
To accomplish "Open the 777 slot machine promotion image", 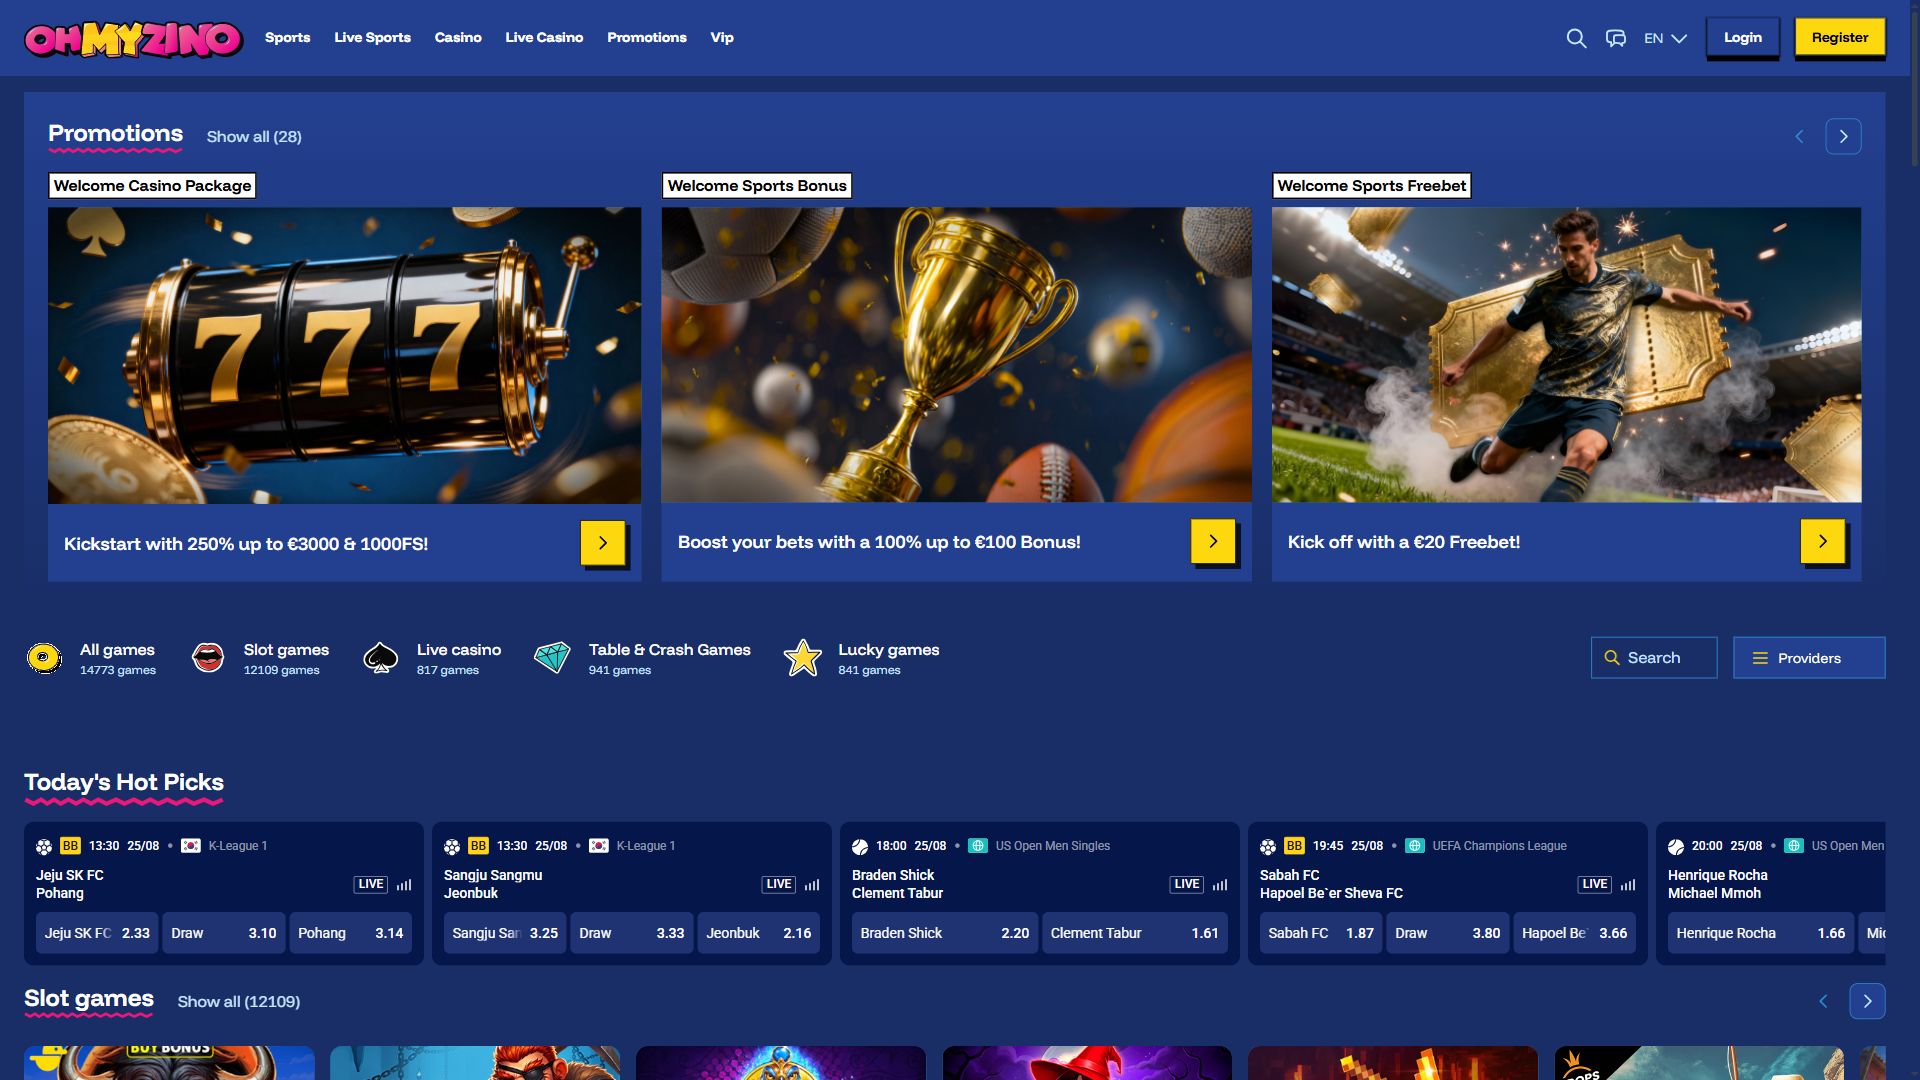I will click(344, 355).
